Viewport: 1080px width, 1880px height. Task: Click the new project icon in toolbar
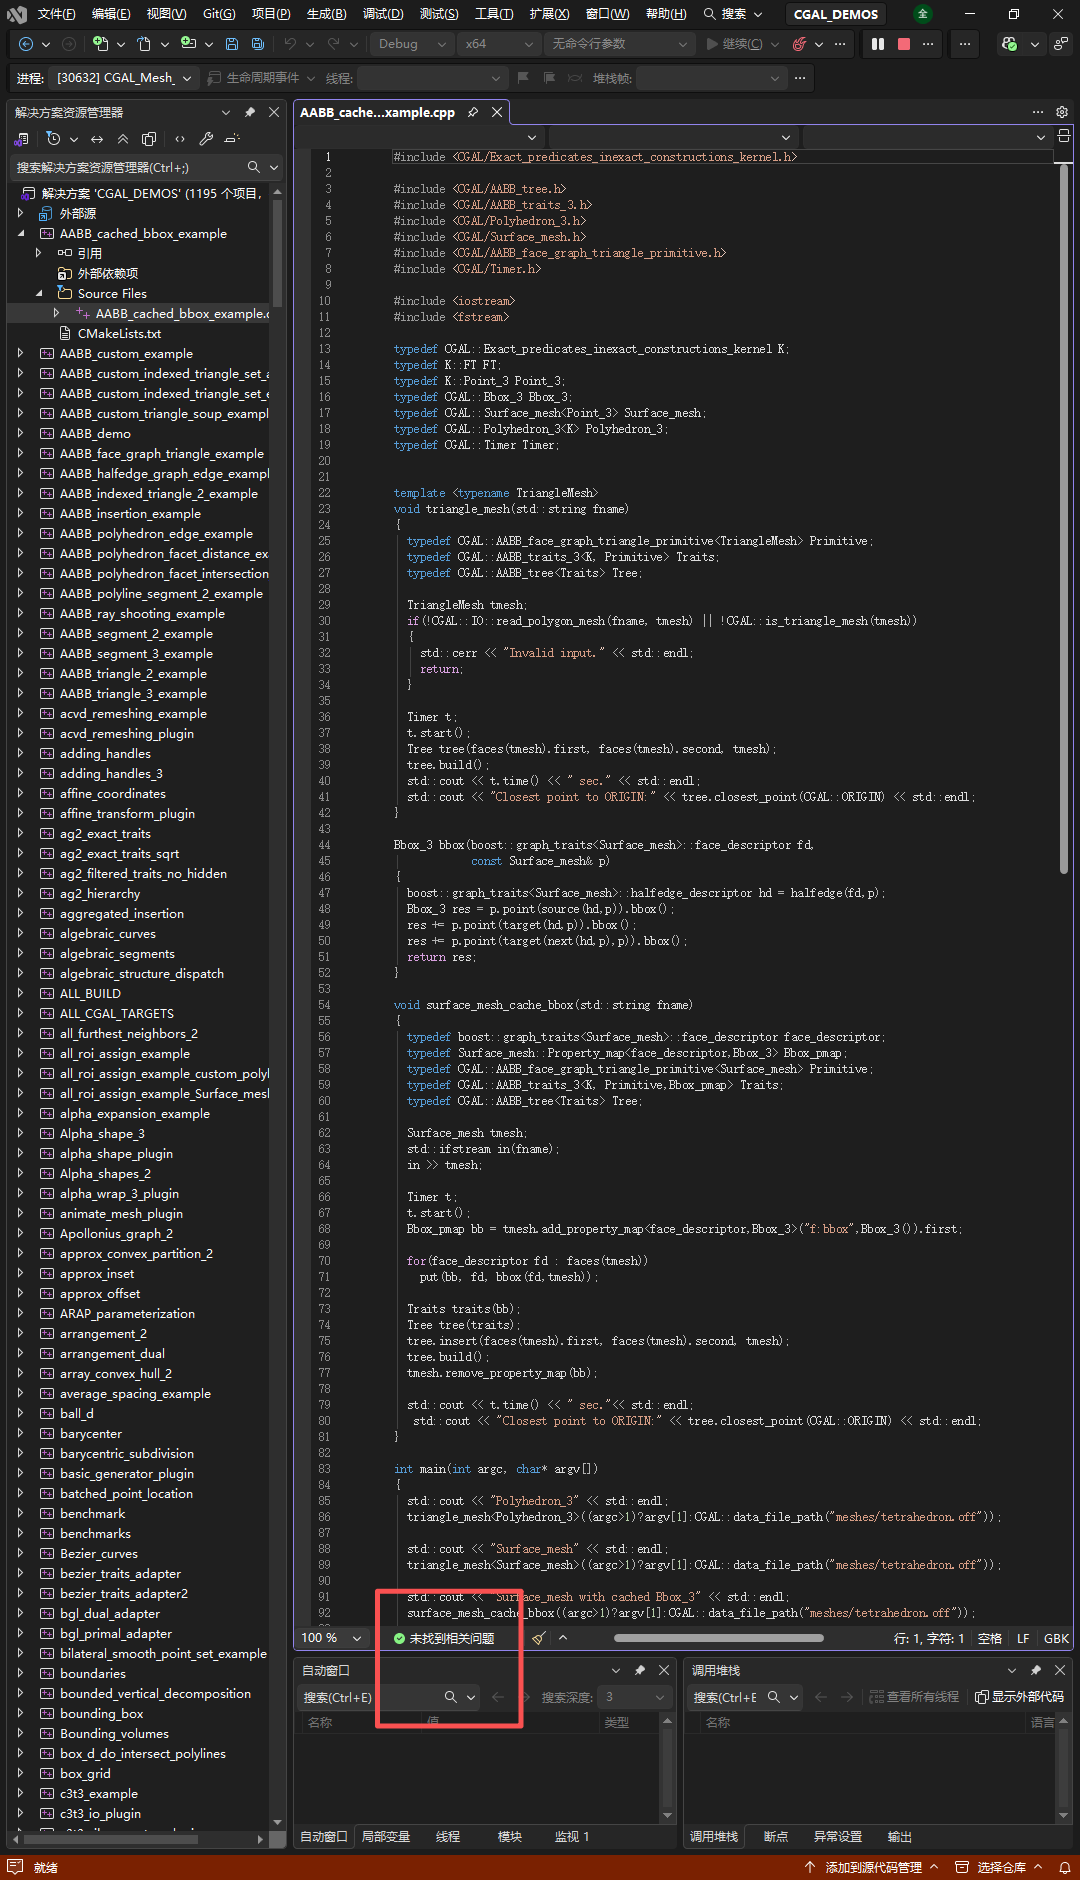tap(100, 44)
